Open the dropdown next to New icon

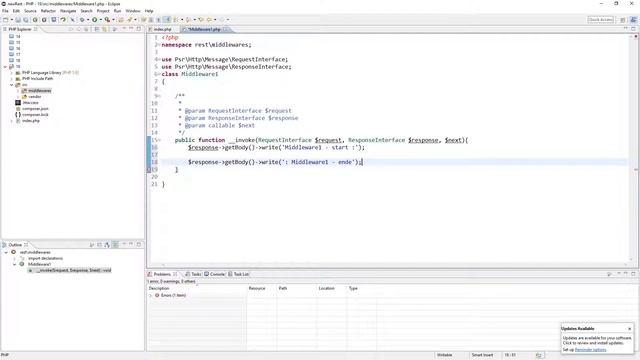(x=12, y=20)
